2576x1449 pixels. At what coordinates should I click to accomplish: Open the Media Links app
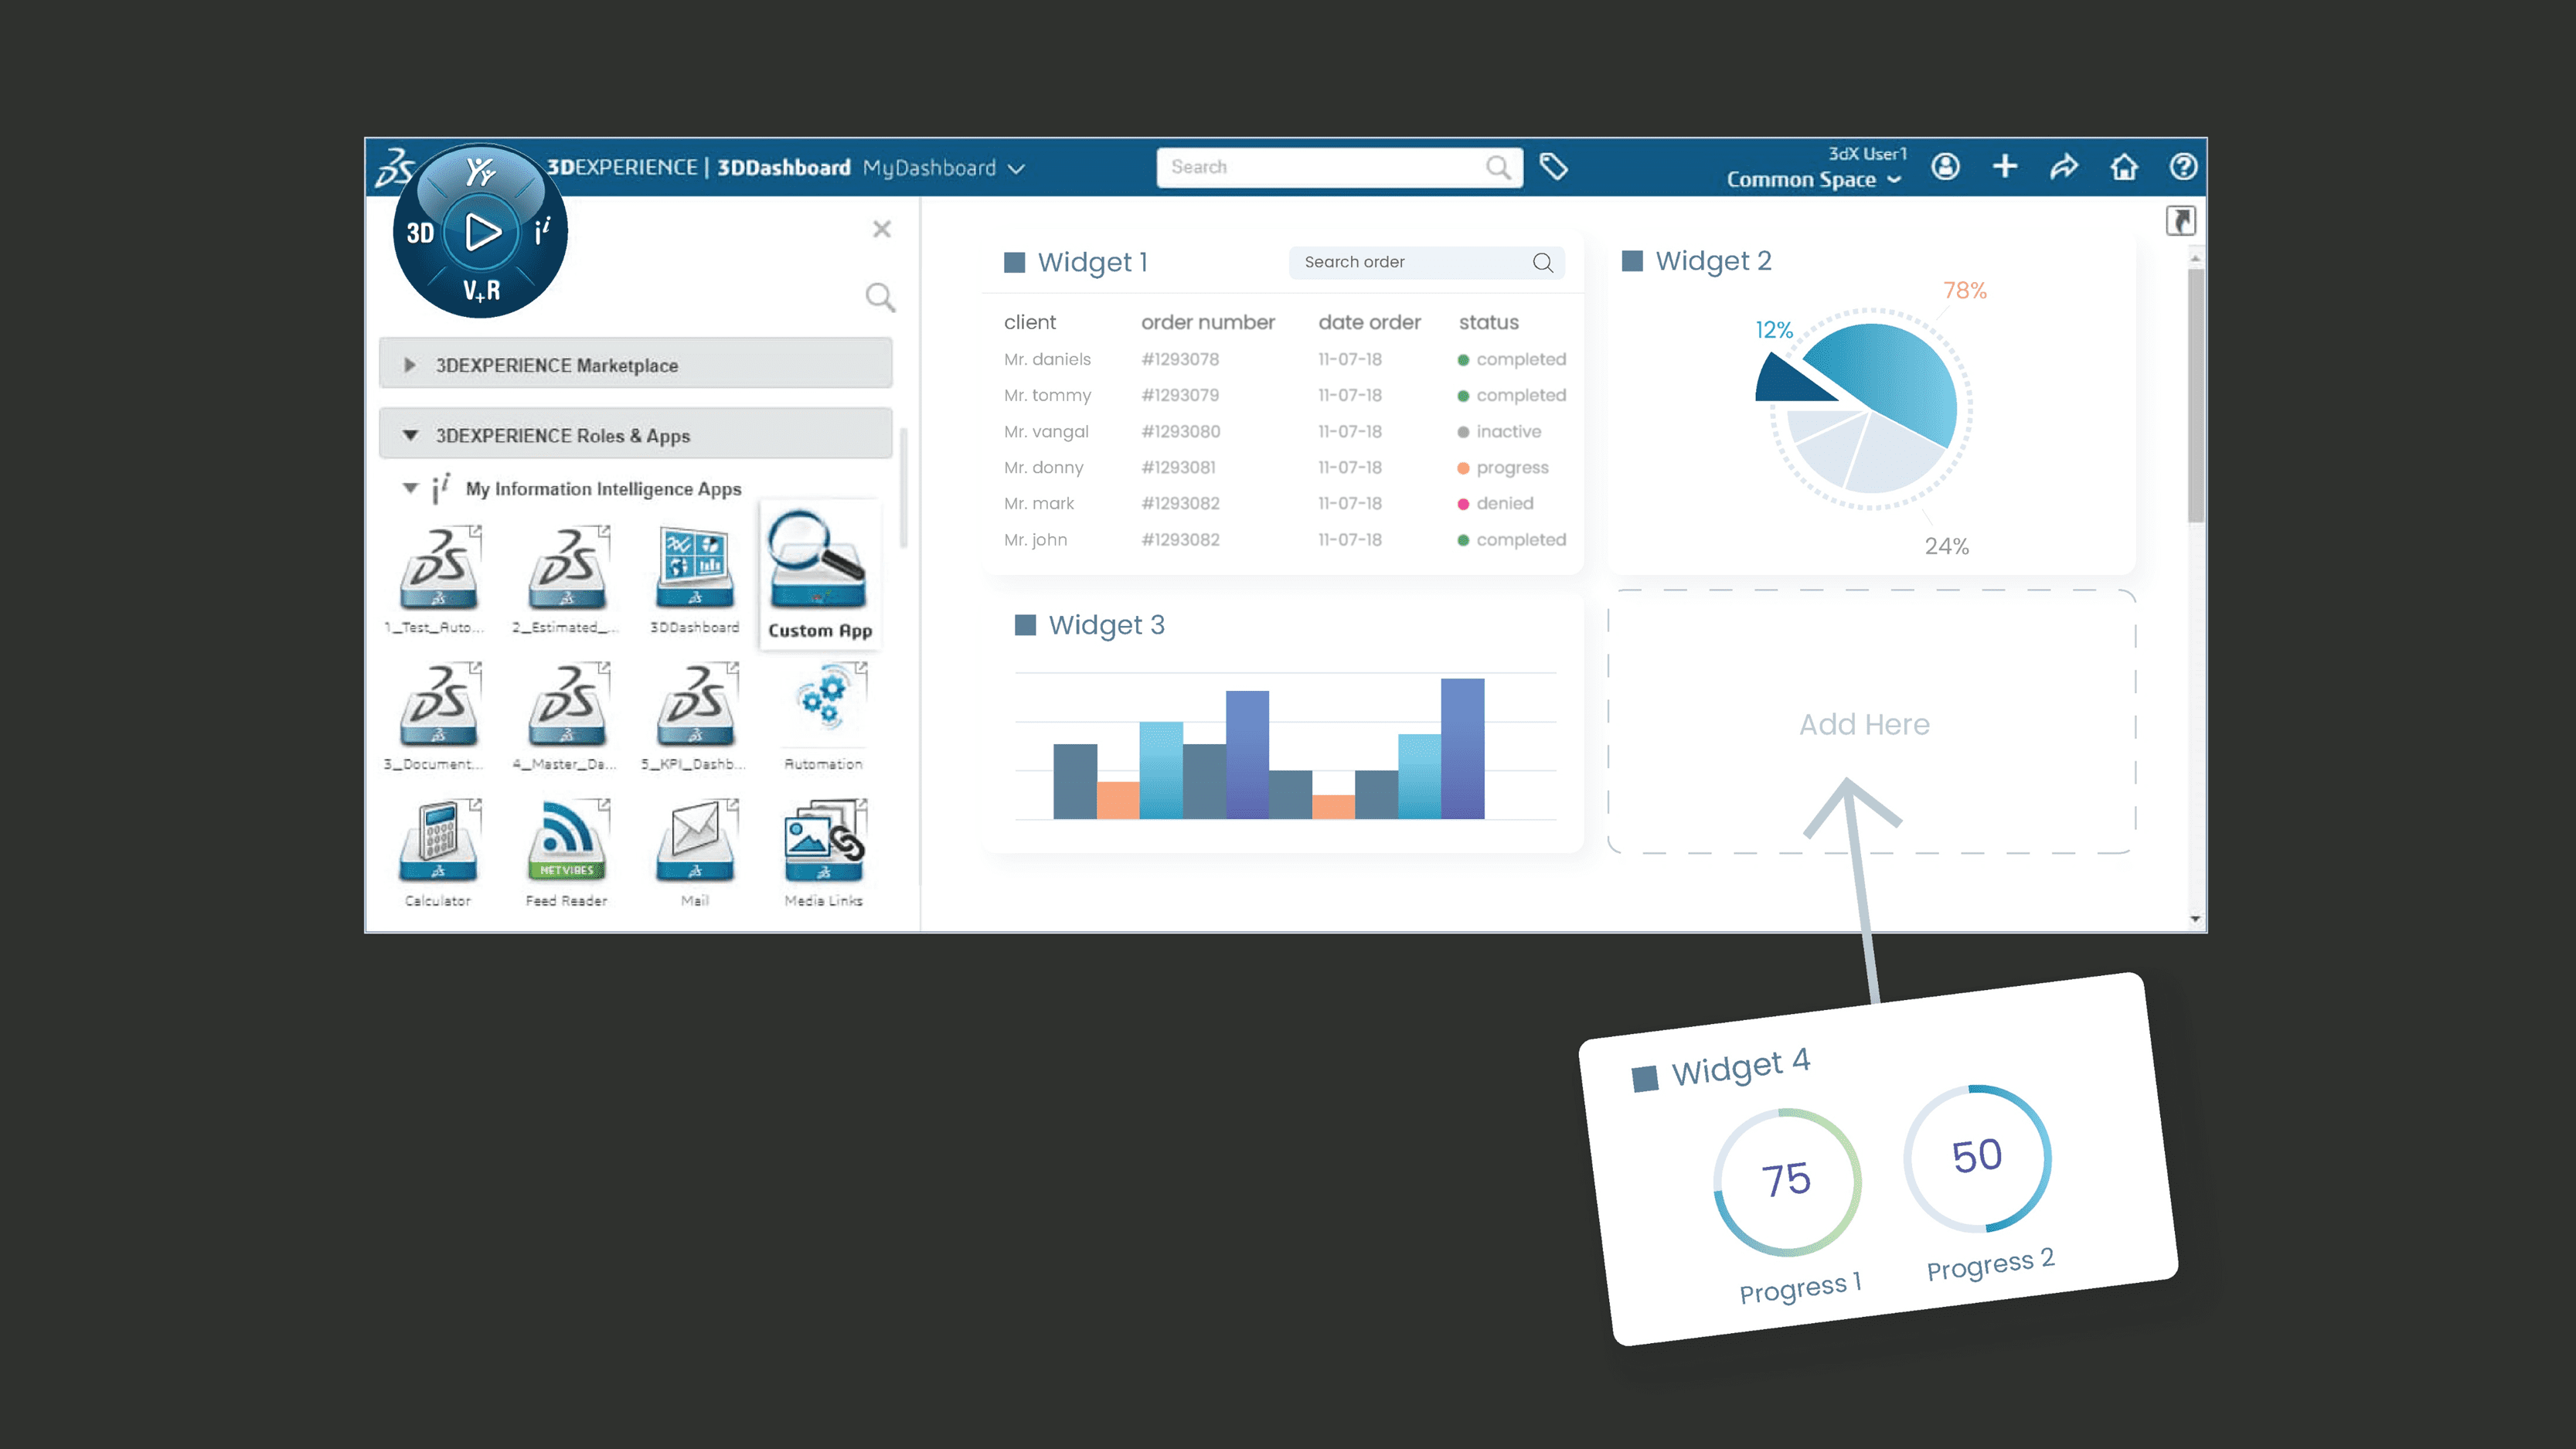click(x=822, y=840)
